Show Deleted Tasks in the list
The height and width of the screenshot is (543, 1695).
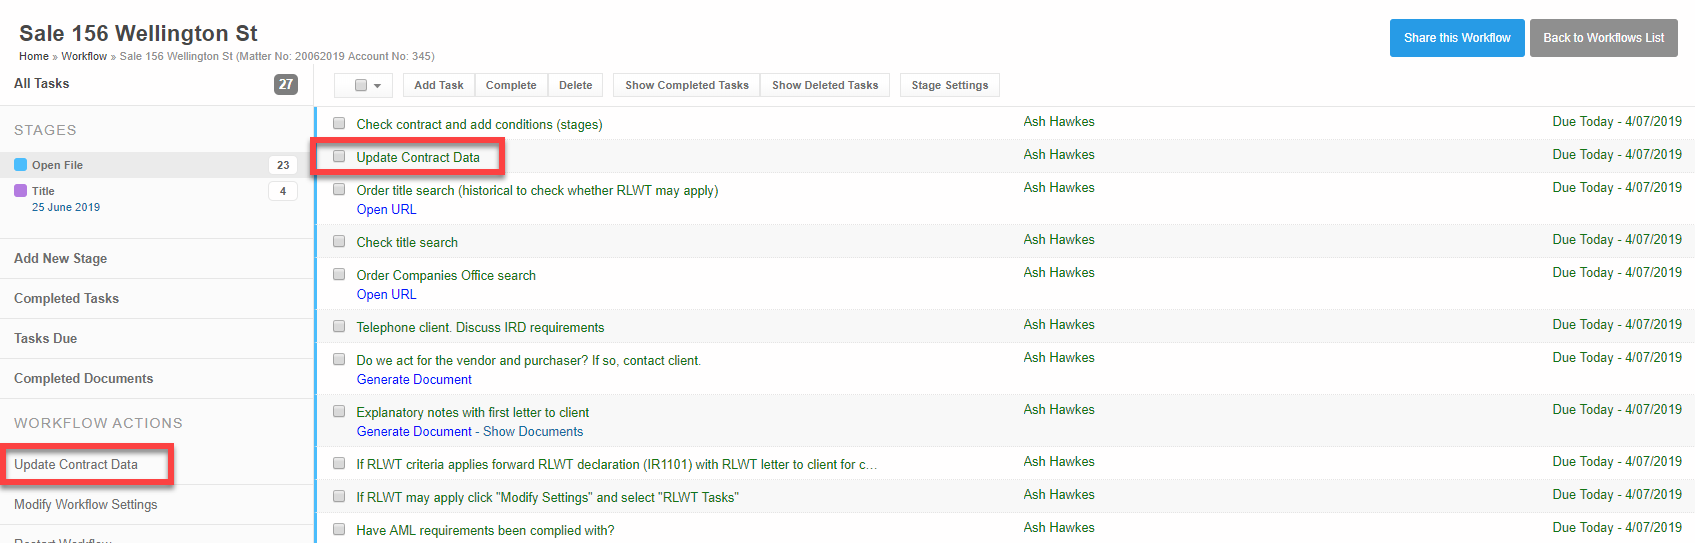pos(825,85)
